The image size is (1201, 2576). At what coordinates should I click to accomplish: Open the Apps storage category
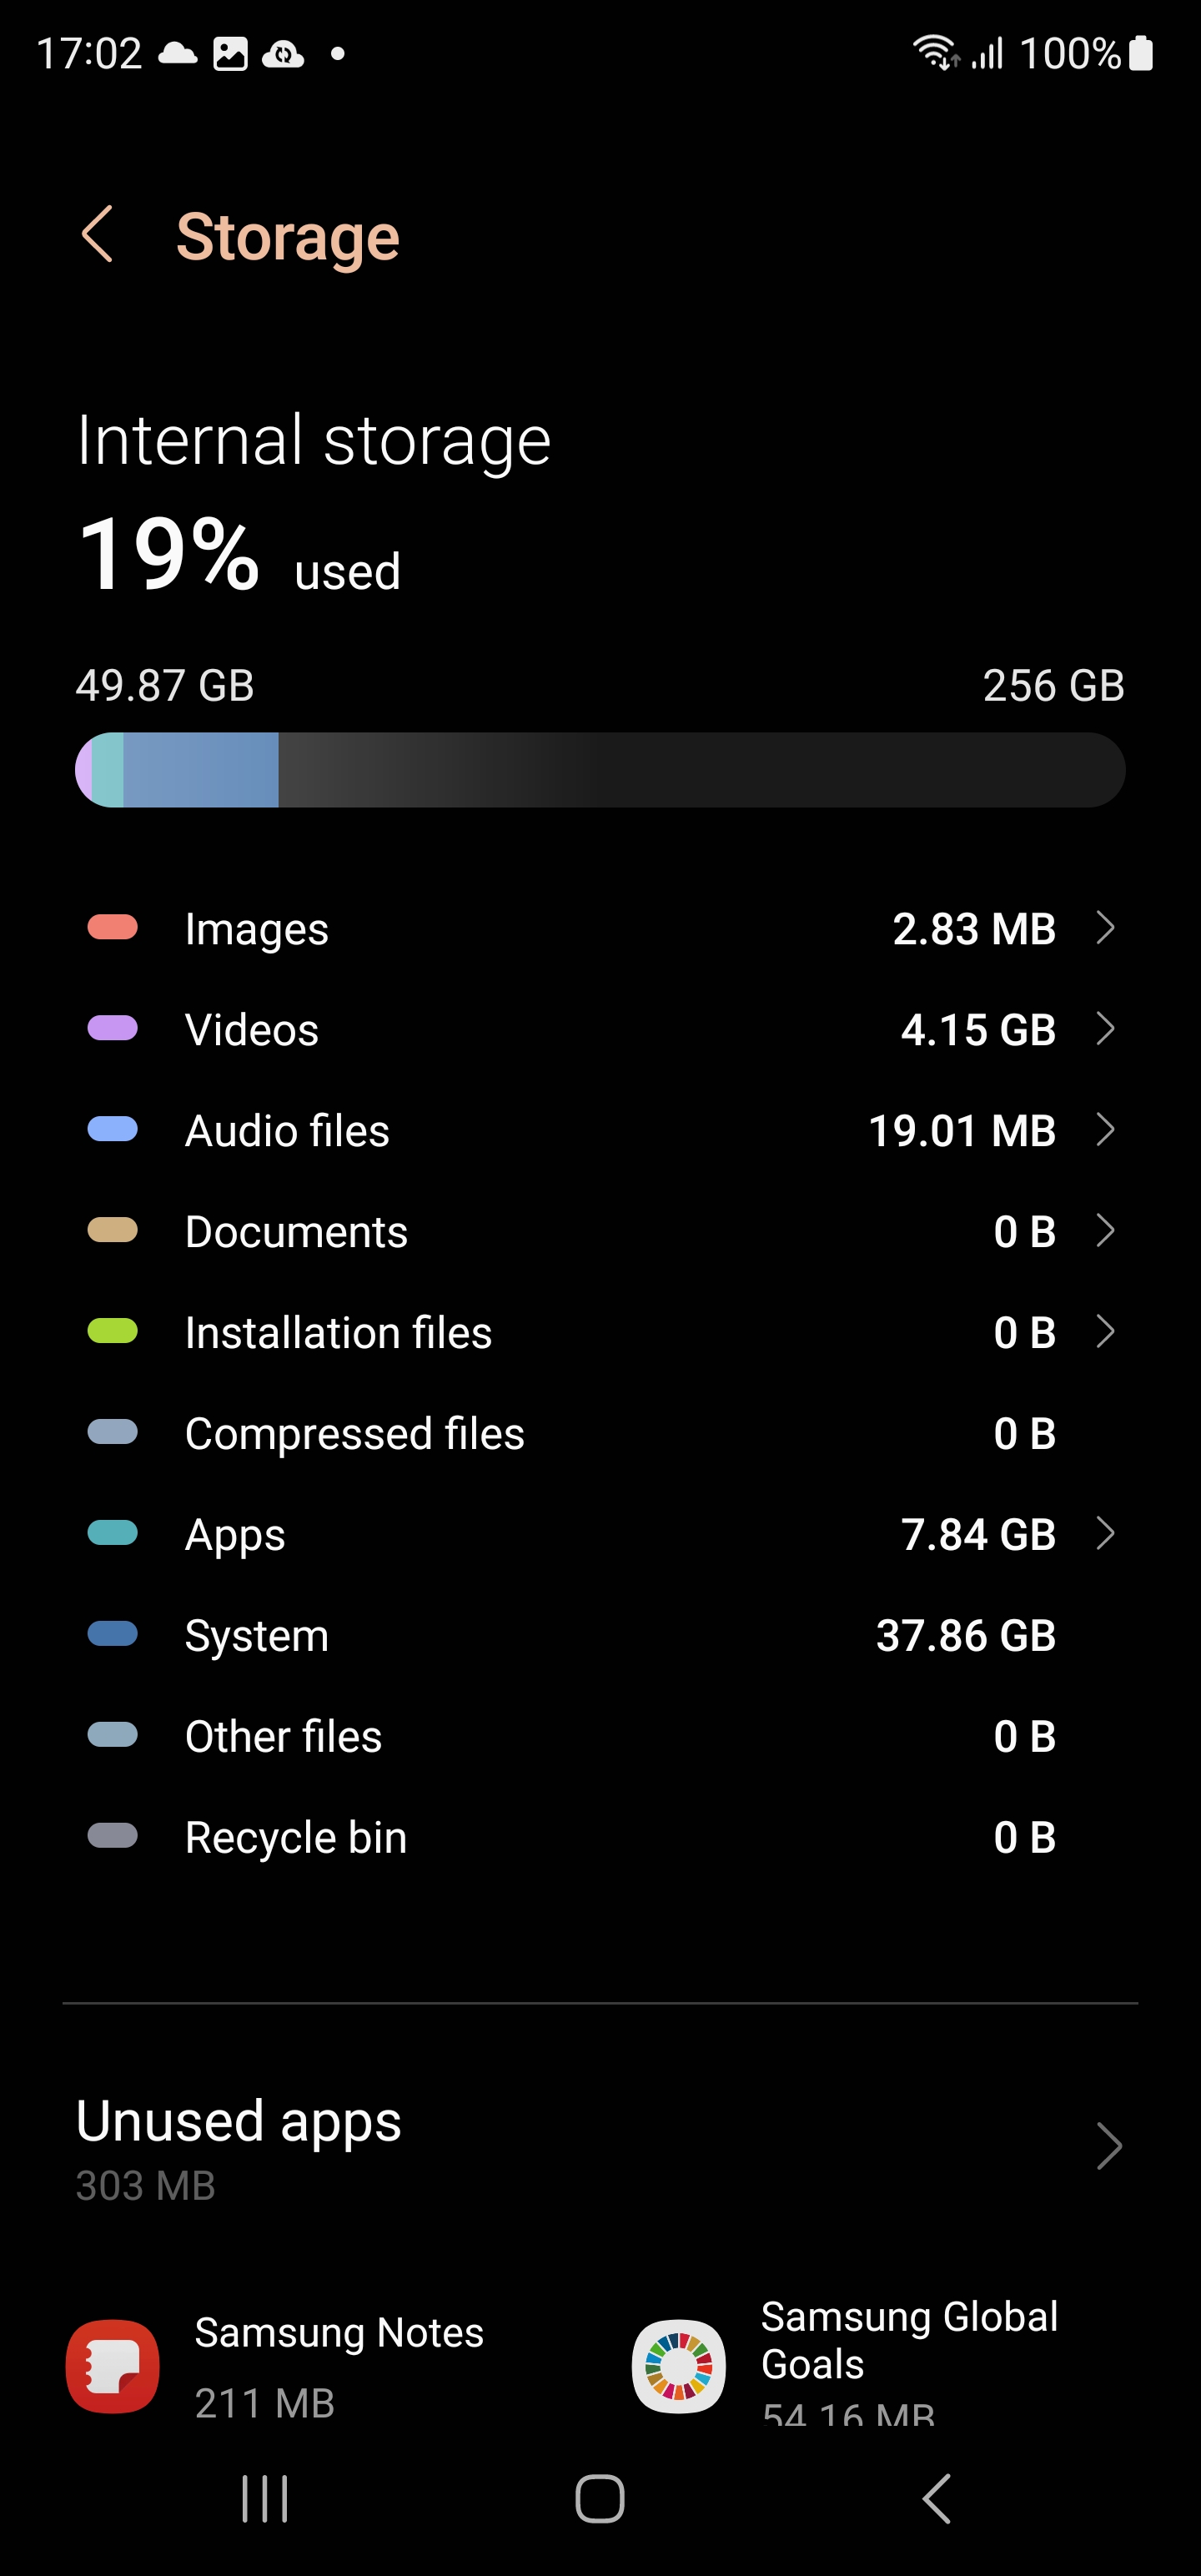(600, 1534)
